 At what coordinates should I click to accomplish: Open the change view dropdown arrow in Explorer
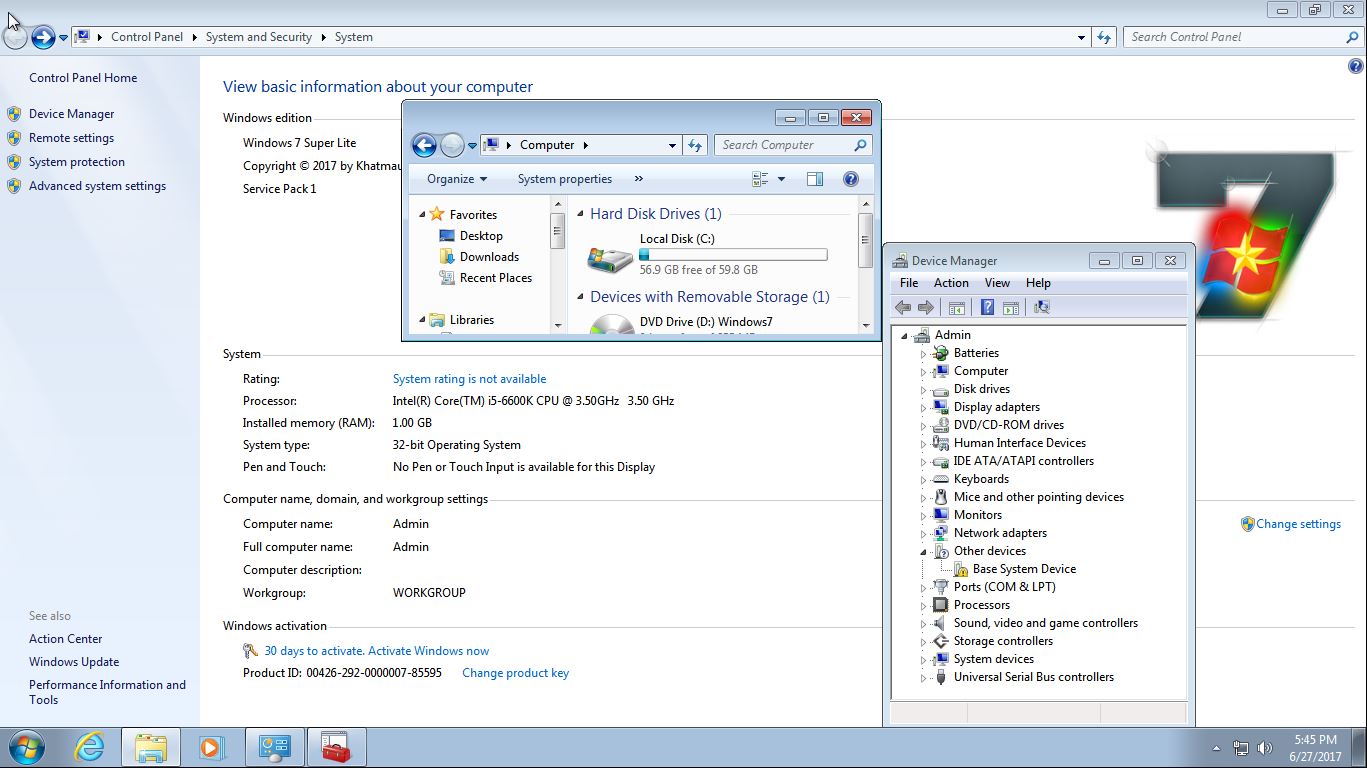(781, 179)
